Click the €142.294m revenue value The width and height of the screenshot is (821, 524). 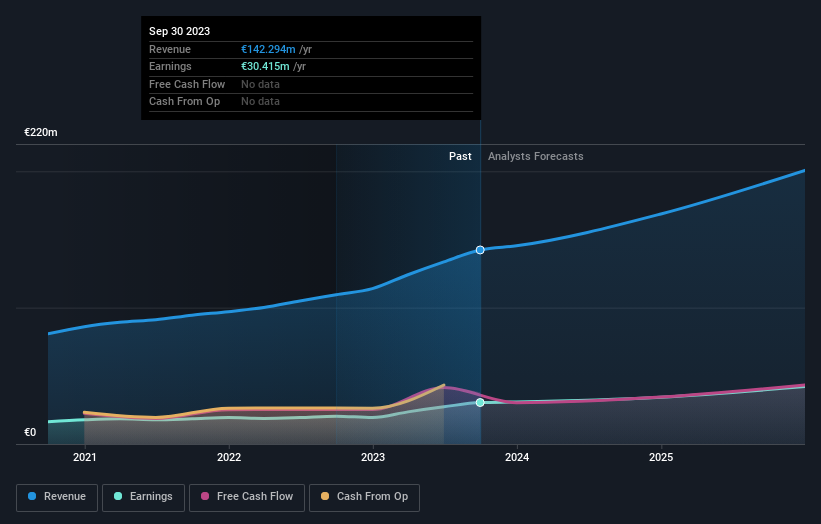tap(268, 49)
